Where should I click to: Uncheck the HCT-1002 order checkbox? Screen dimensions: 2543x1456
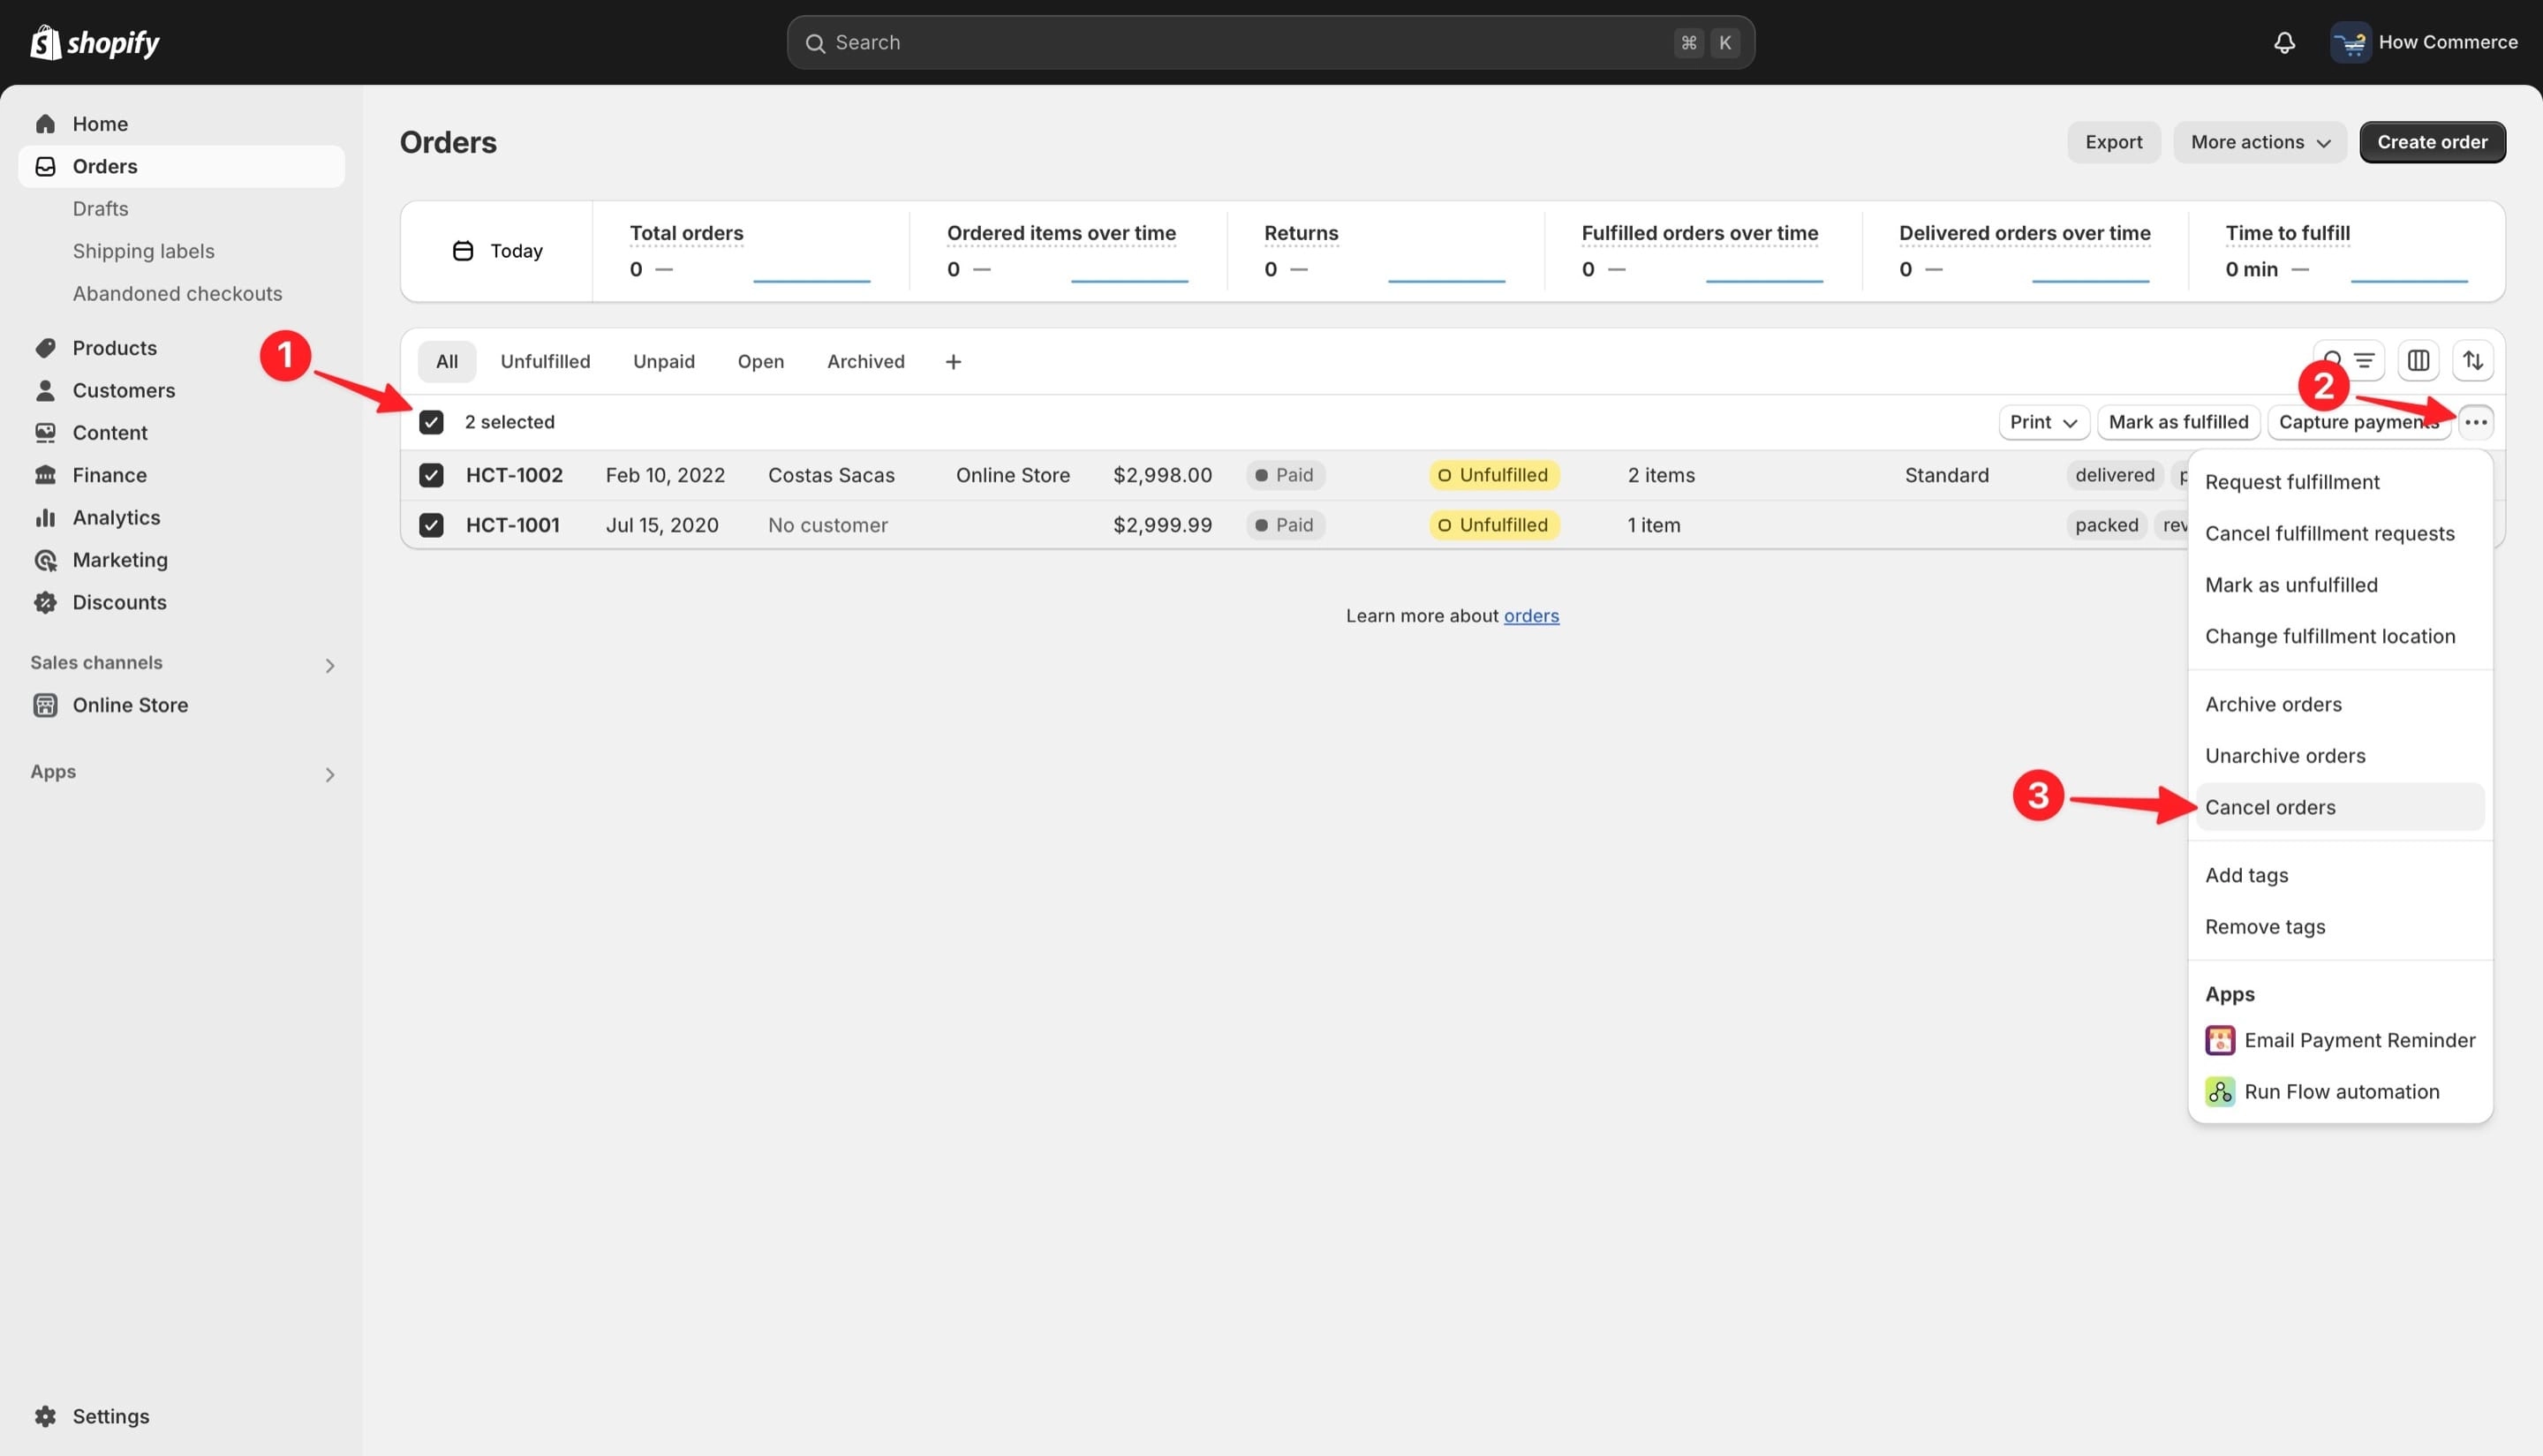pos(431,475)
